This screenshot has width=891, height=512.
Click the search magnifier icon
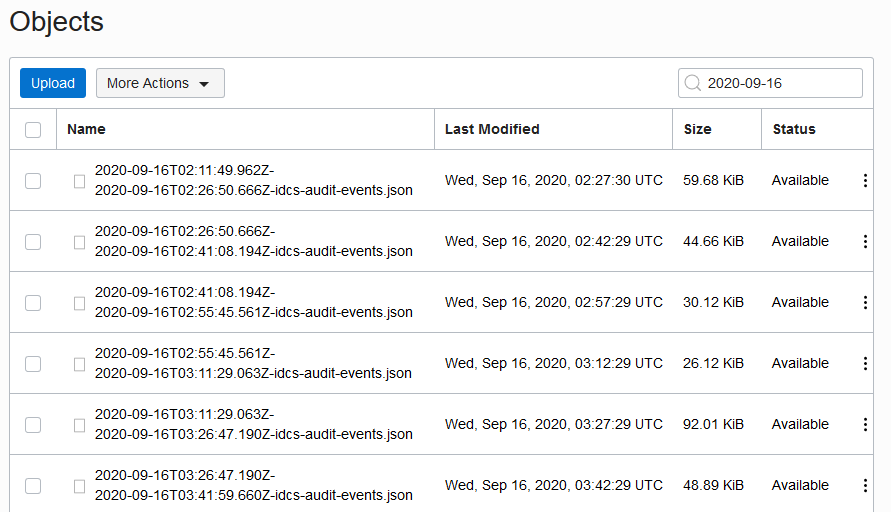(x=692, y=84)
